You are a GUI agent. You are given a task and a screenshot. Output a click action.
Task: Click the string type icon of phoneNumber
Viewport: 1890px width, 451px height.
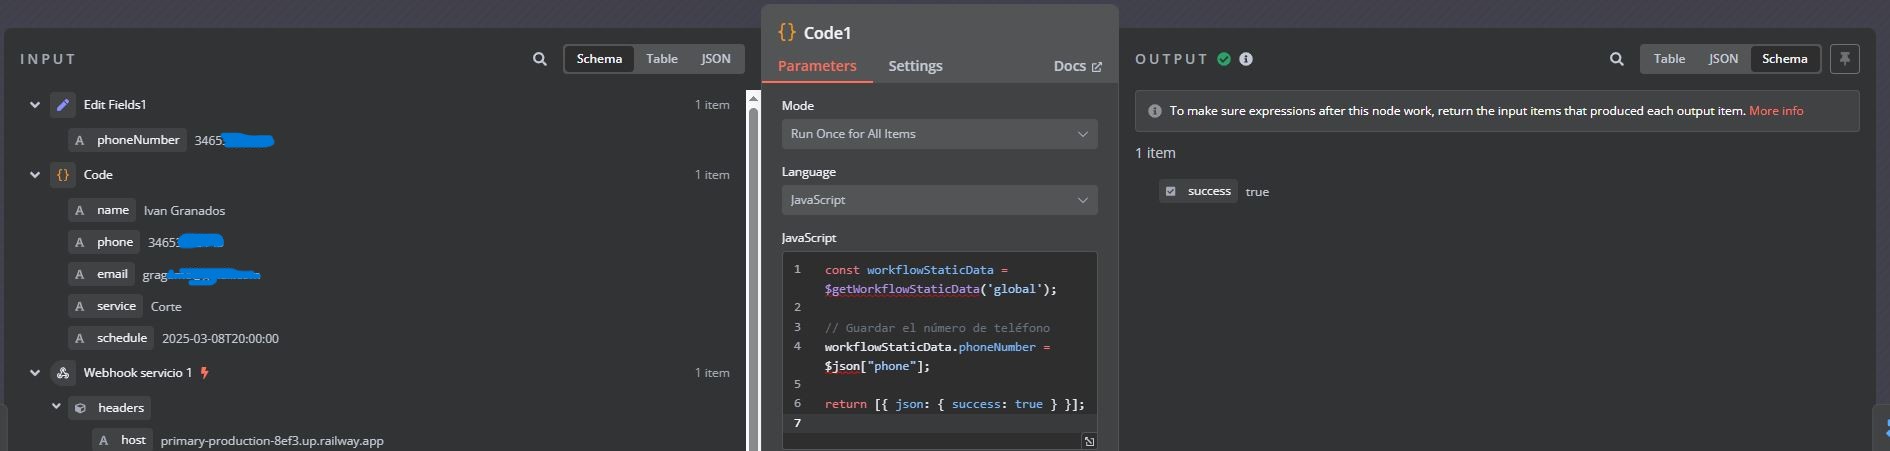click(x=80, y=141)
